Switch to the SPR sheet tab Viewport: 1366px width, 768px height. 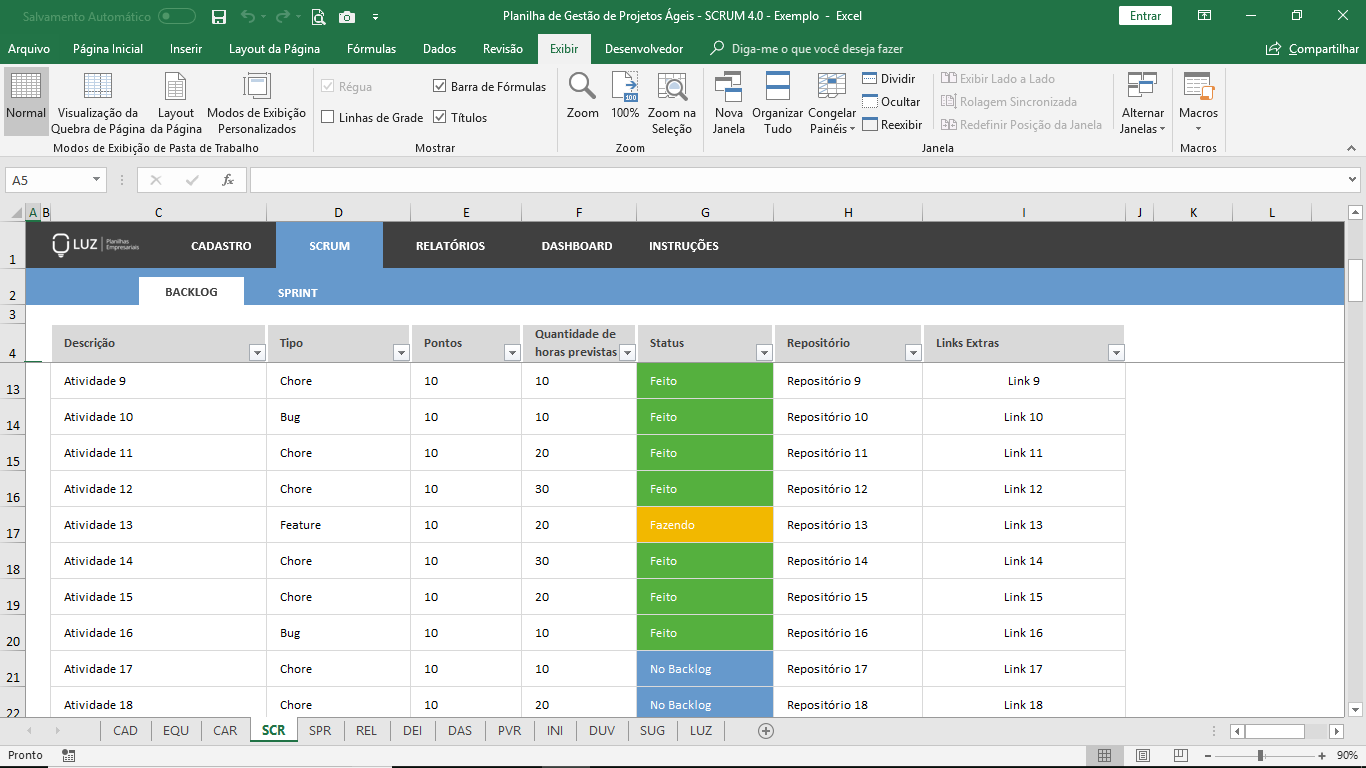320,731
